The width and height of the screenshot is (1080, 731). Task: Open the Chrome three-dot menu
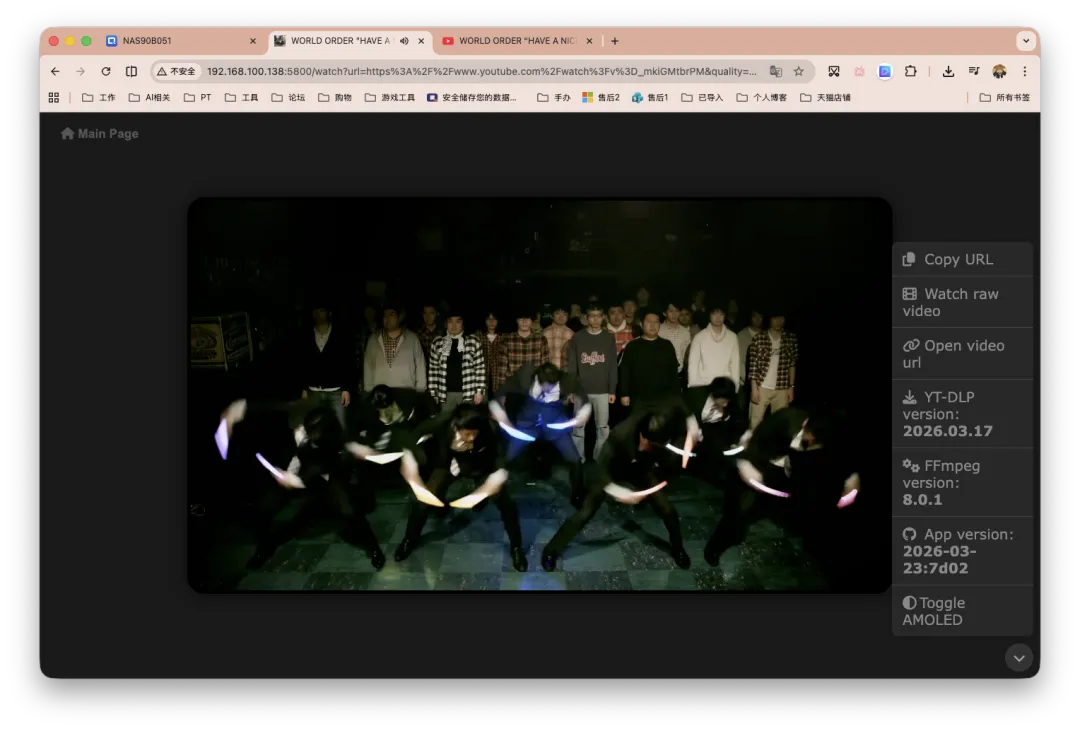click(x=1024, y=71)
